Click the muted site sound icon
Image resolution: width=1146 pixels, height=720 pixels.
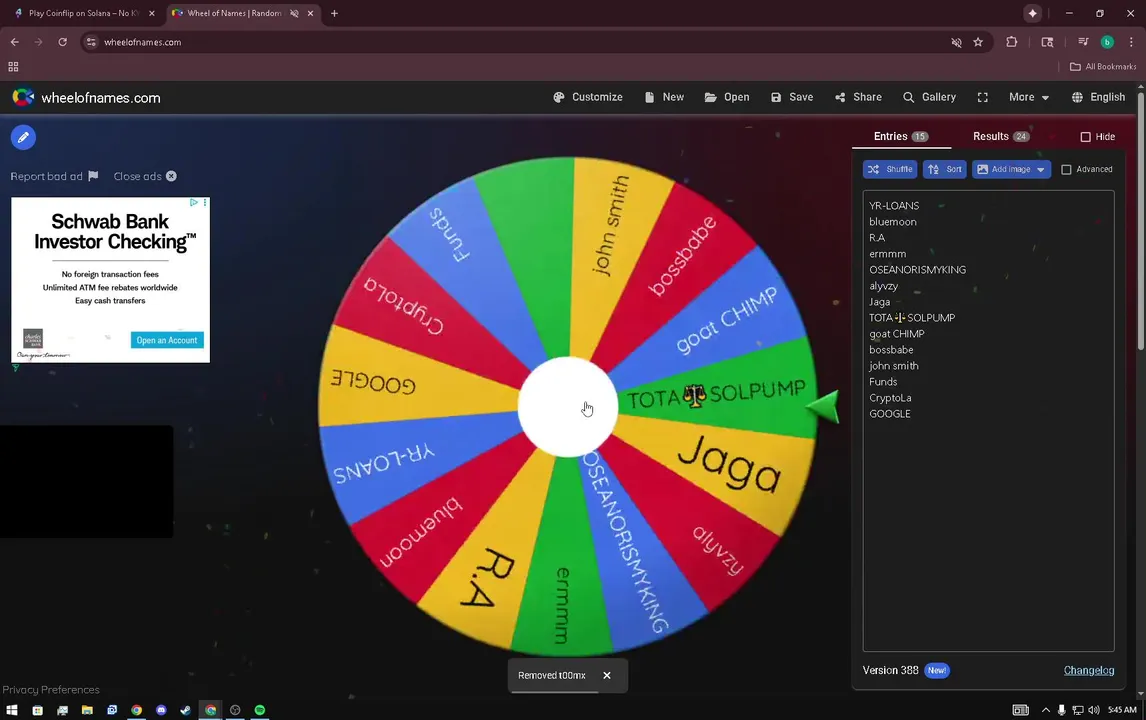[956, 42]
